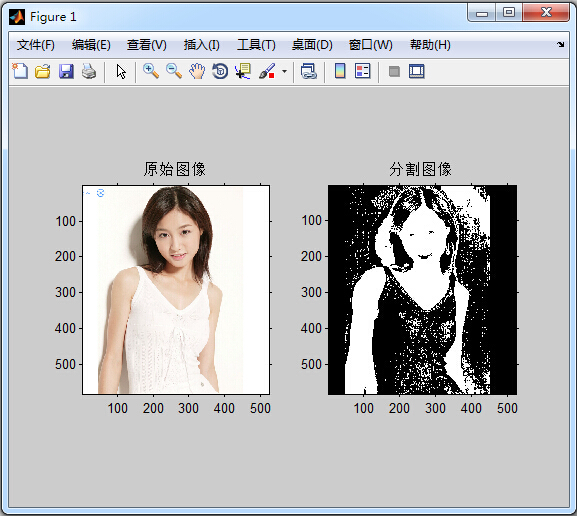Viewport: 577px width, 516px height.
Task: Activate the Zoom In magnifier
Action: pos(151,71)
